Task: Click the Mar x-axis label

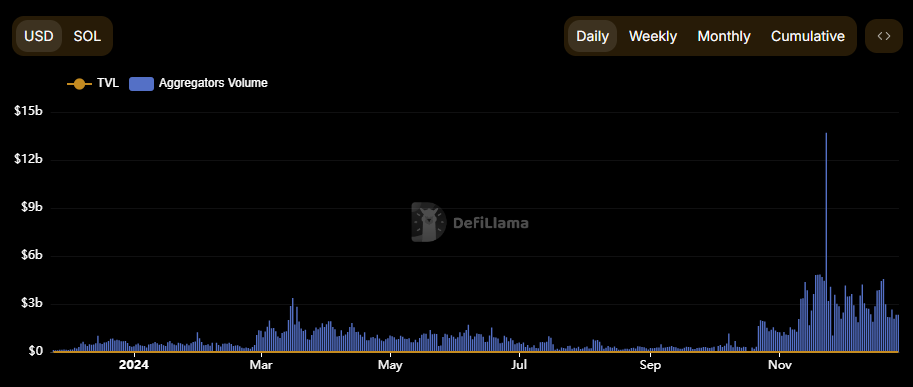Action: point(261,365)
